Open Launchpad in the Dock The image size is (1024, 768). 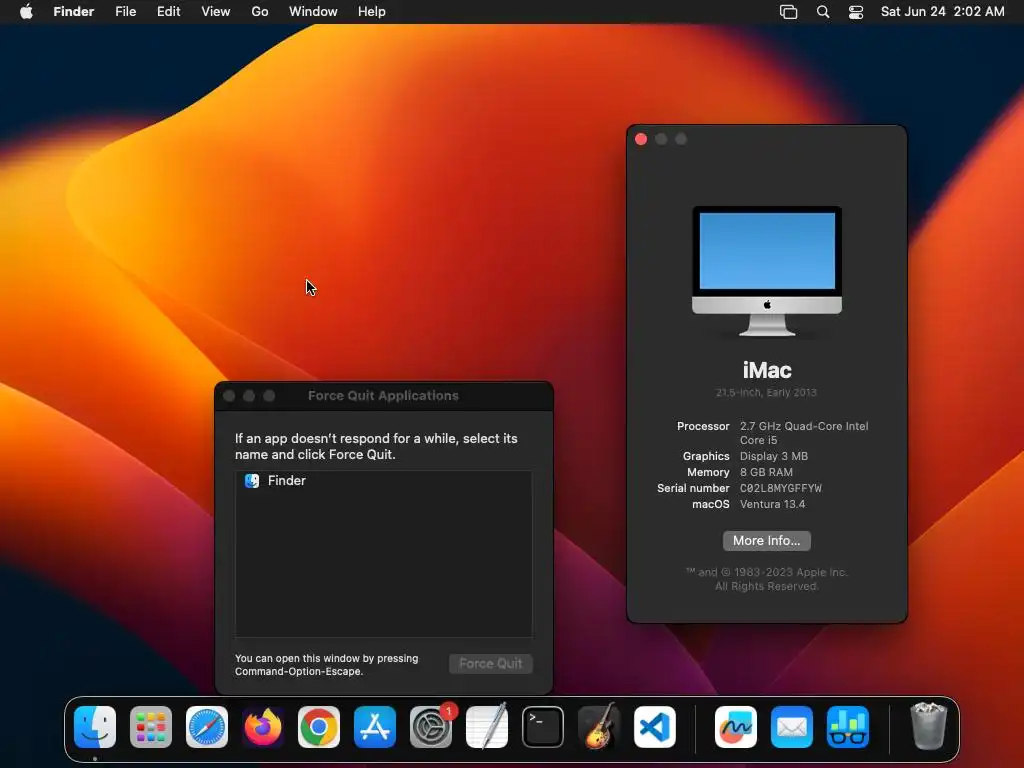point(151,727)
